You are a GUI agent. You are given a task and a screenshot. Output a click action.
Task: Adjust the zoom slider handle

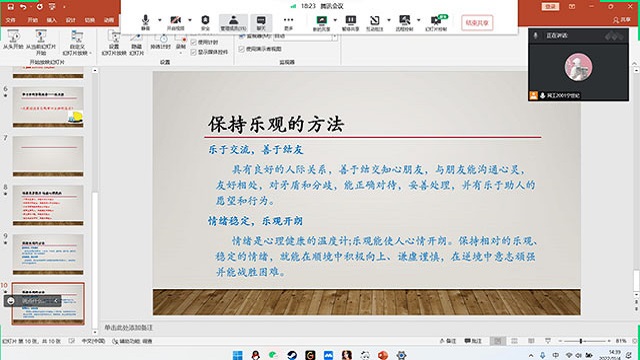coord(581,341)
